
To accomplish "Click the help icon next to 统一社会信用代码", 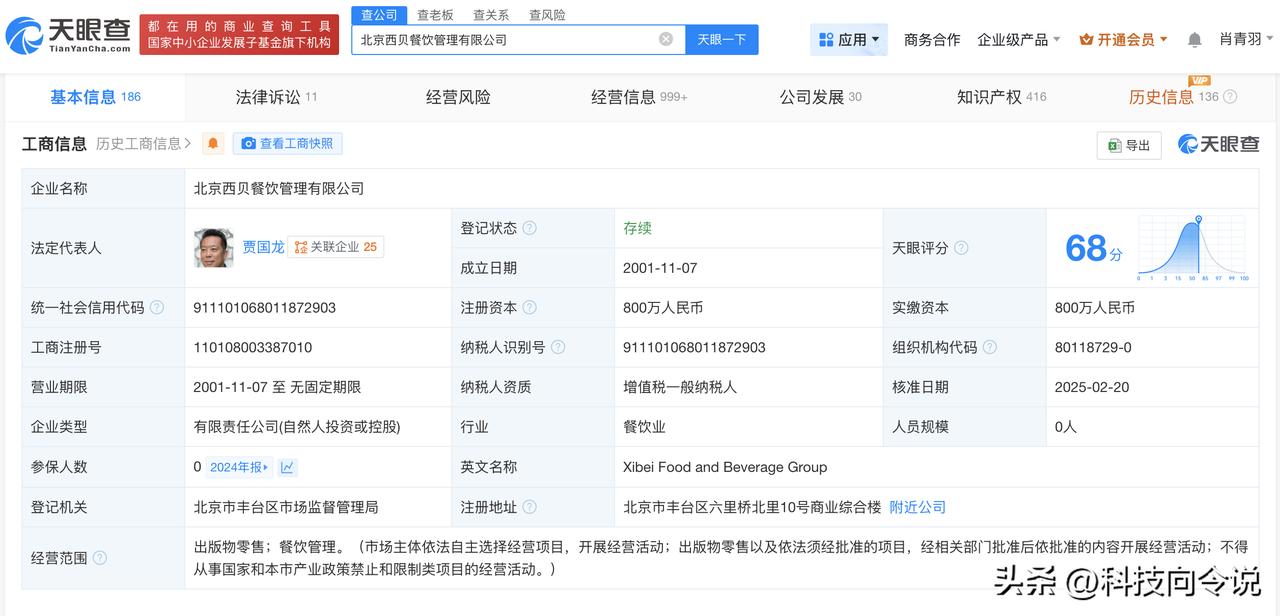I will pyautogui.click(x=157, y=308).
